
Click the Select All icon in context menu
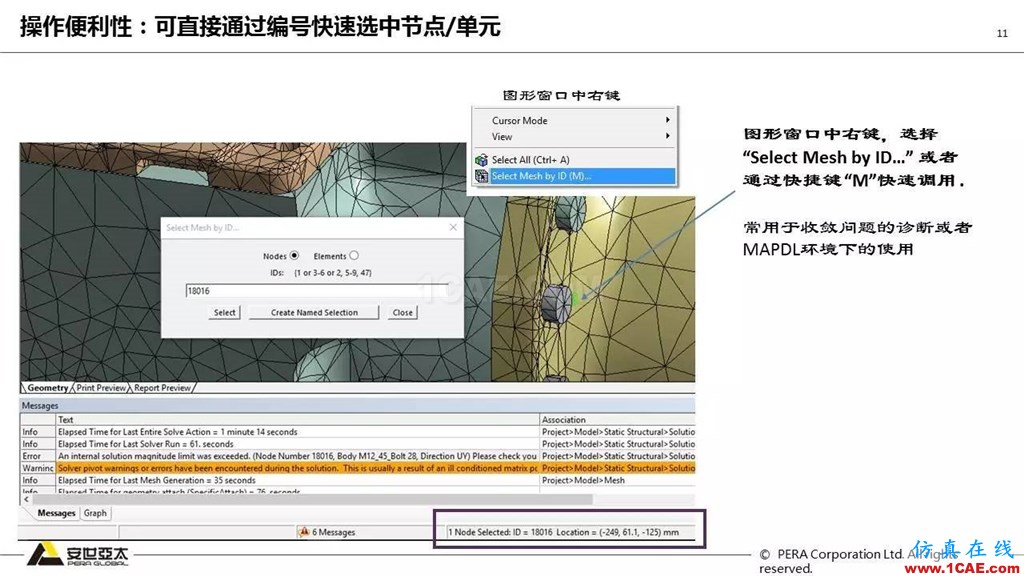pos(481,160)
